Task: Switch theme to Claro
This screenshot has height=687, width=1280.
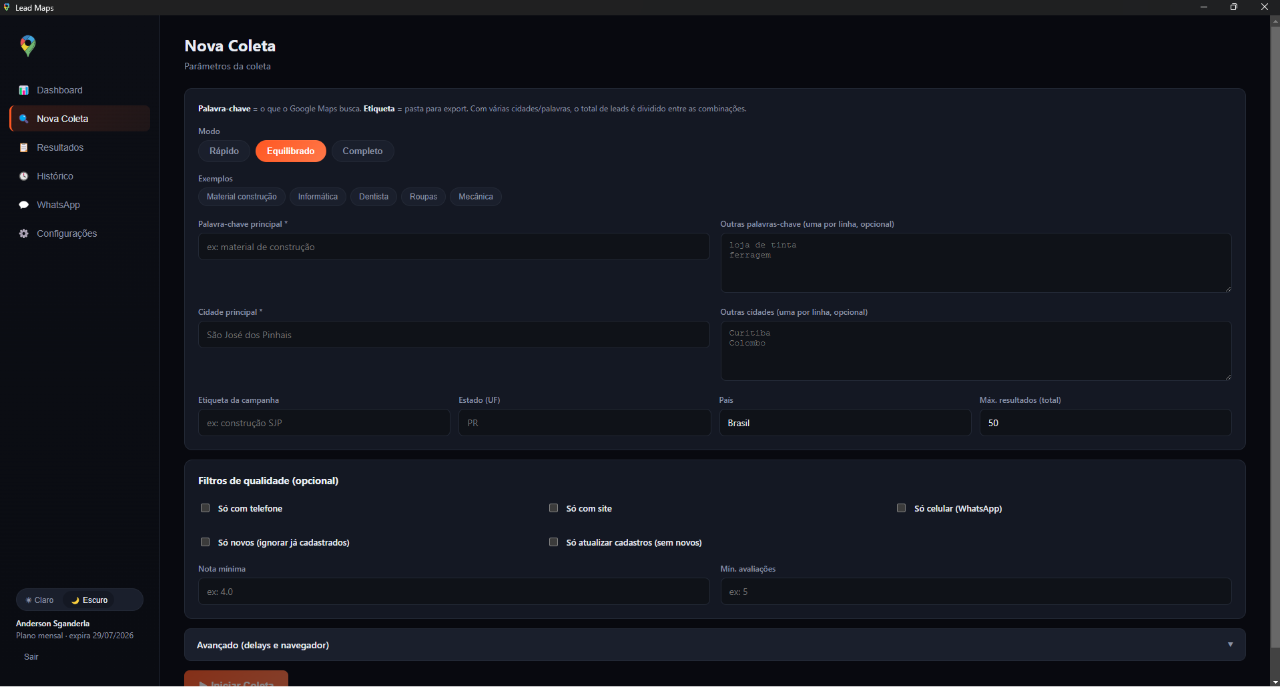Action: tap(40, 600)
